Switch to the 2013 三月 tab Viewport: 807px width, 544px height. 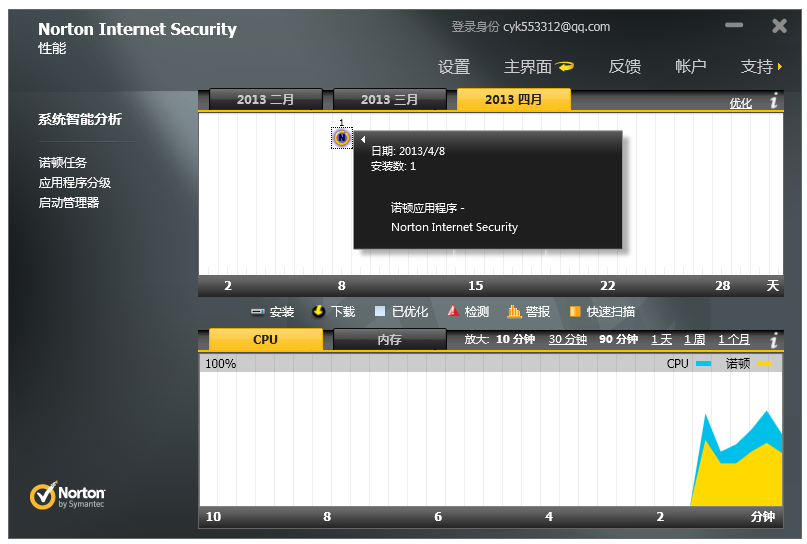pyautogui.click(x=390, y=99)
